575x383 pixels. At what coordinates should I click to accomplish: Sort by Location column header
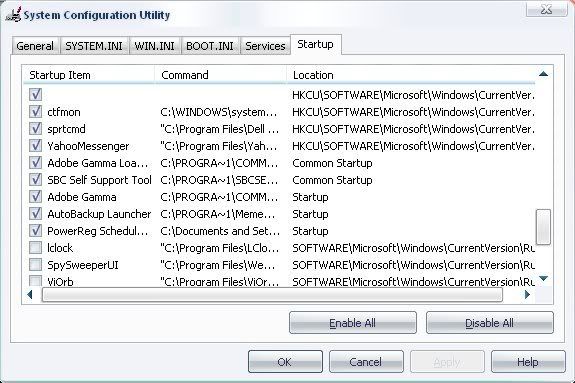coord(411,75)
